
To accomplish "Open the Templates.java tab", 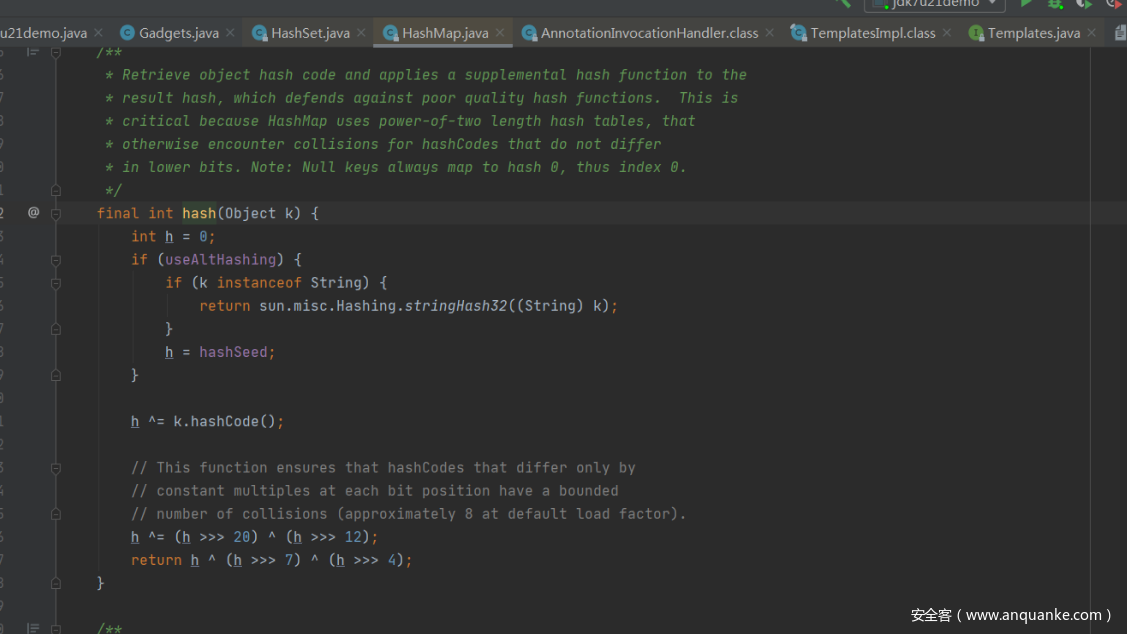I will [x=1033, y=33].
